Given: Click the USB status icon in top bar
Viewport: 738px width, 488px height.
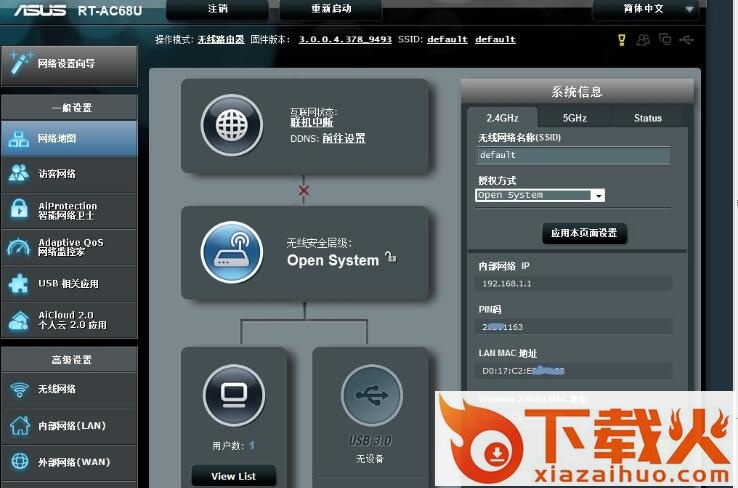Looking at the screenshot, I should (x=686, y=40).
